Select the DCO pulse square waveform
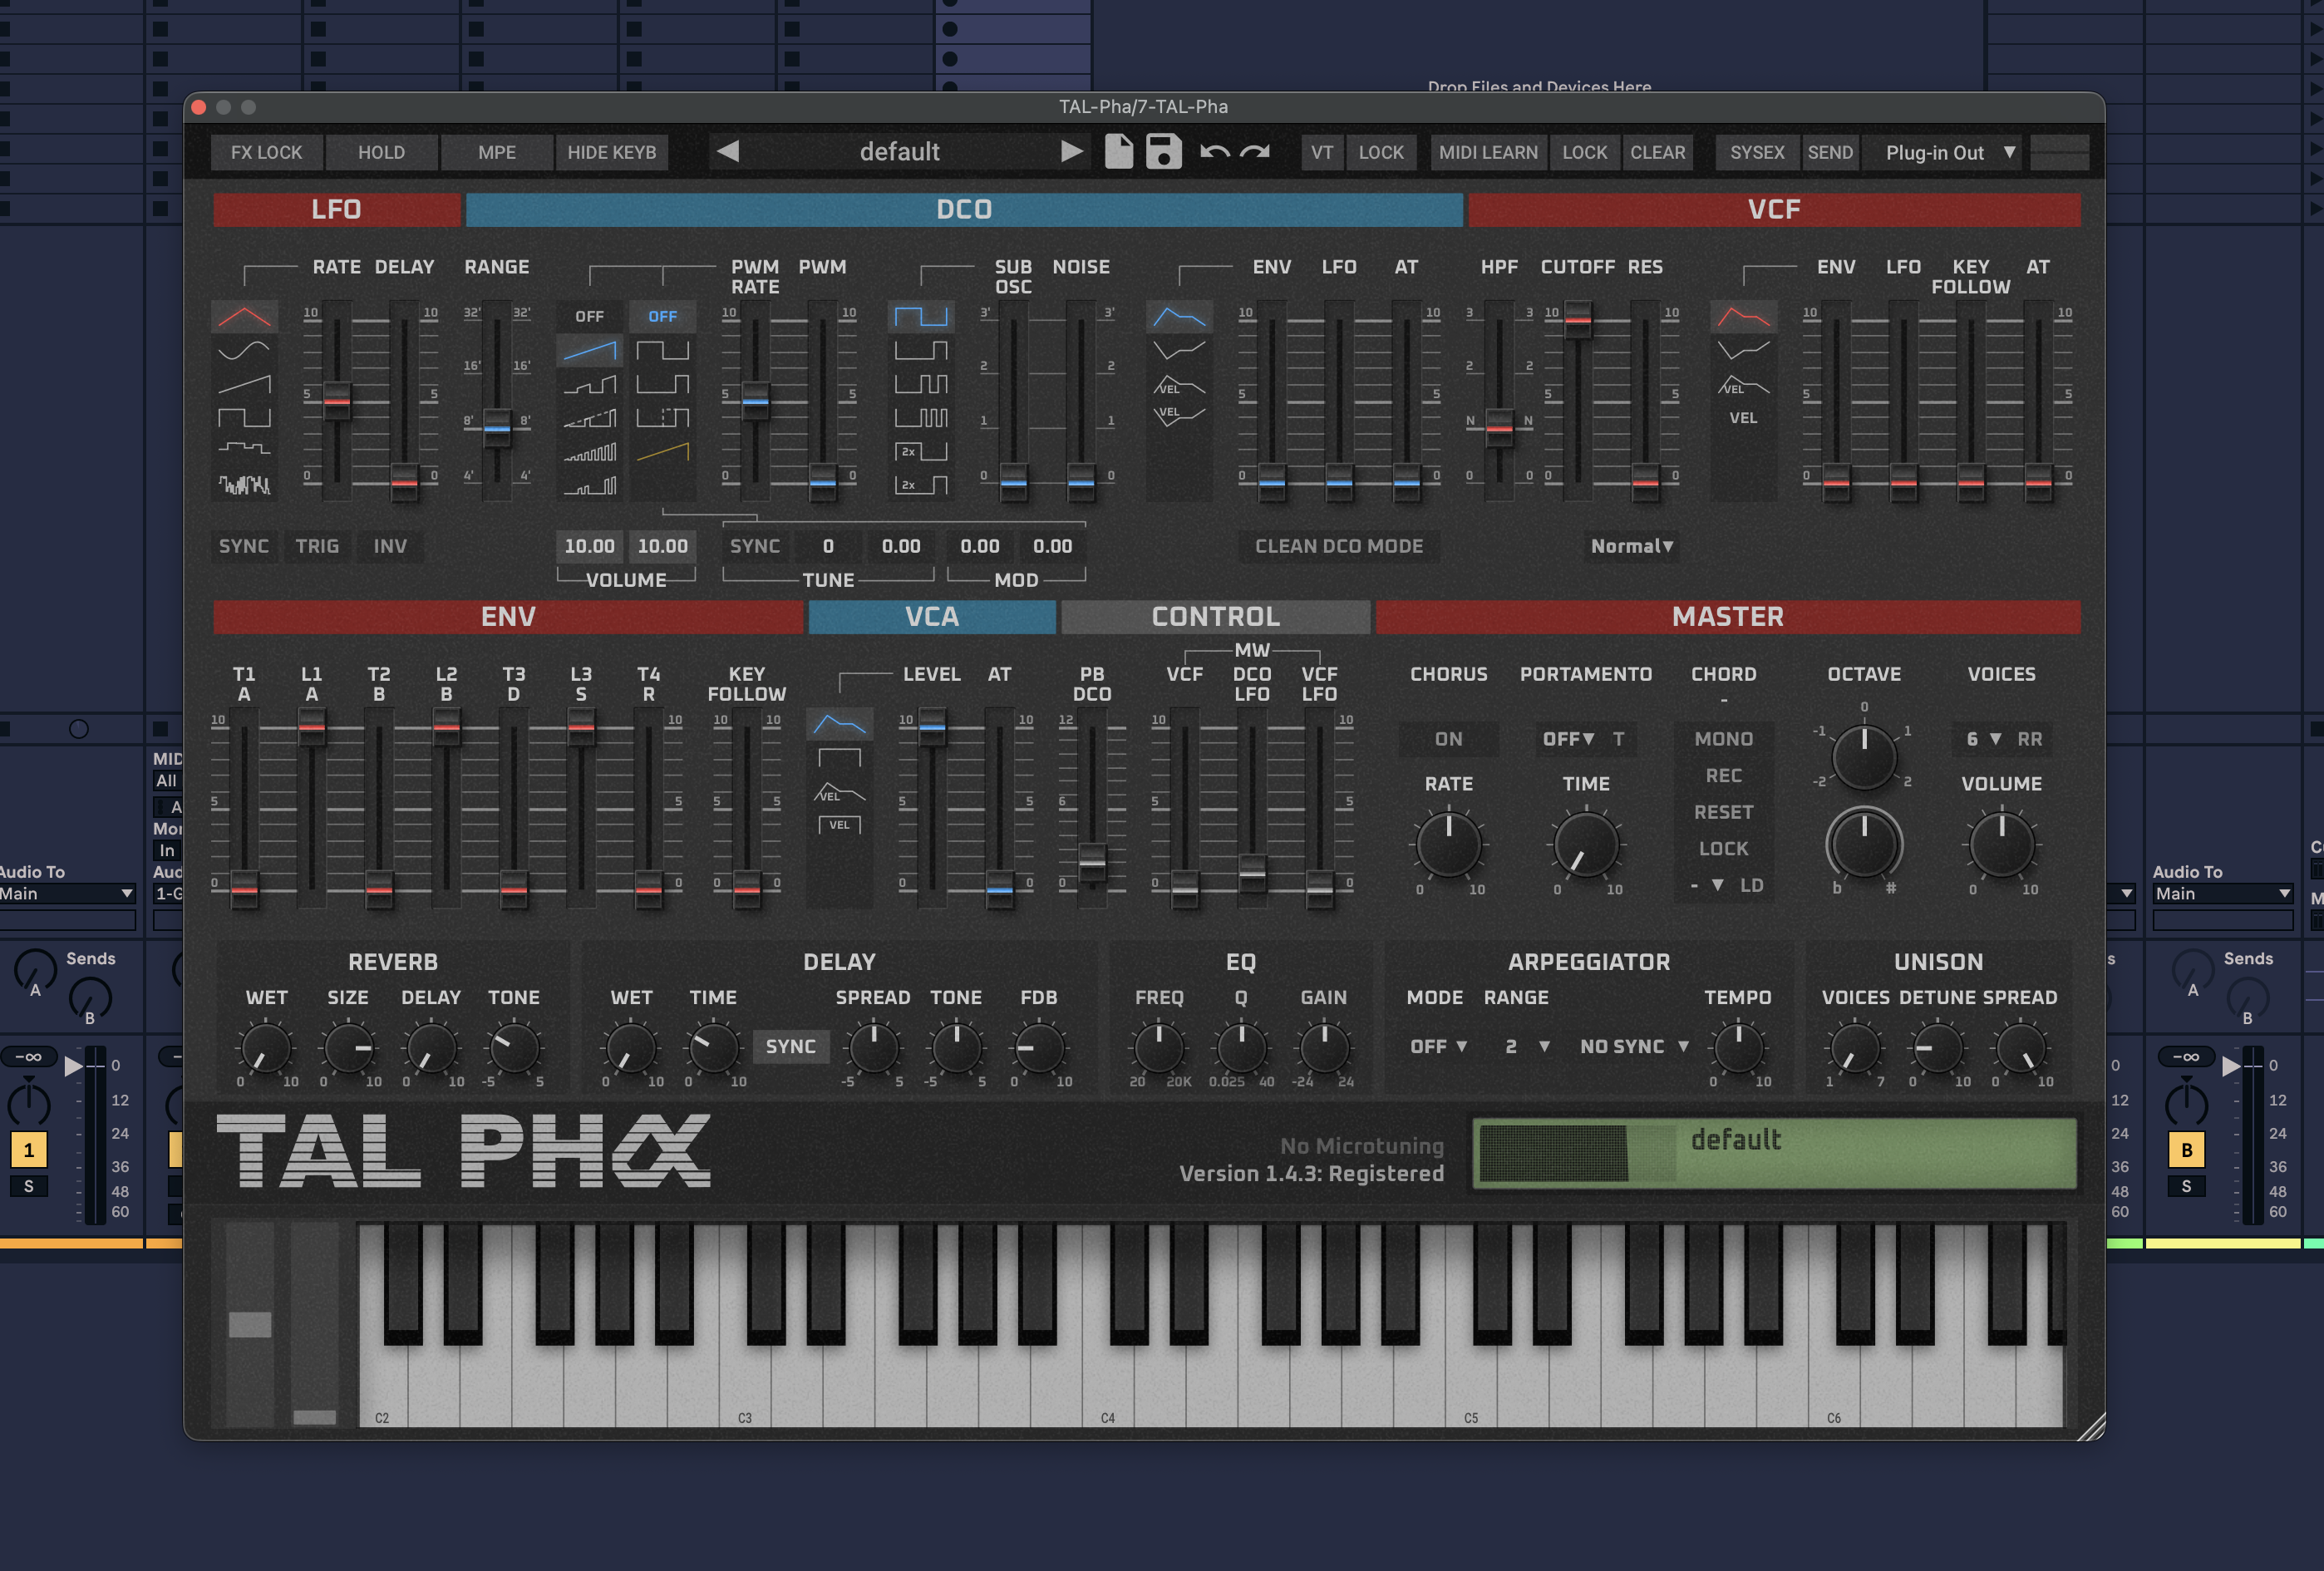Image resolution: width=2324 pixels, height=1571 pixels. [x=662, y=350]
